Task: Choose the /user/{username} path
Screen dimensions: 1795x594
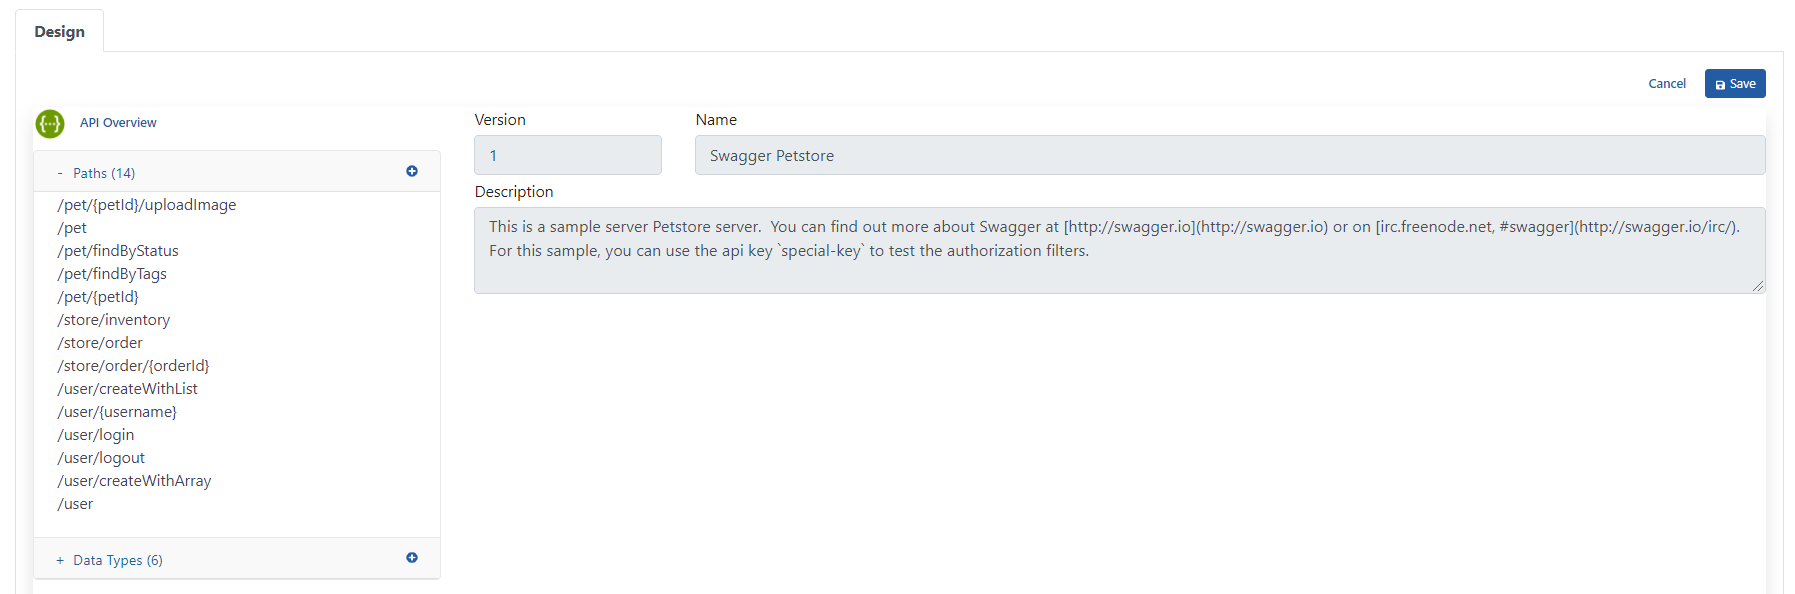Action: point(117,412)
